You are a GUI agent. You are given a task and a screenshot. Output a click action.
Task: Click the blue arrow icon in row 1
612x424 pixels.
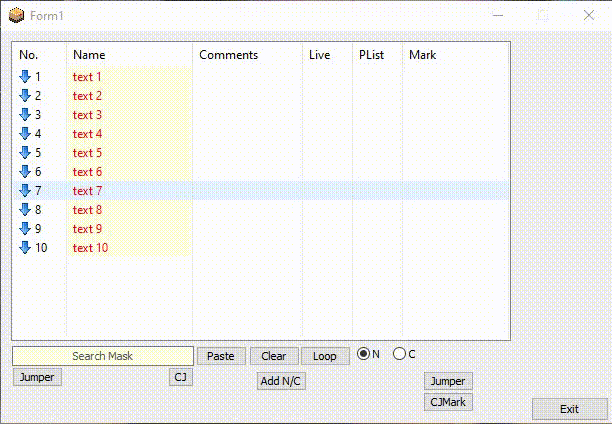pyautogui.click(x=25, y=76)
